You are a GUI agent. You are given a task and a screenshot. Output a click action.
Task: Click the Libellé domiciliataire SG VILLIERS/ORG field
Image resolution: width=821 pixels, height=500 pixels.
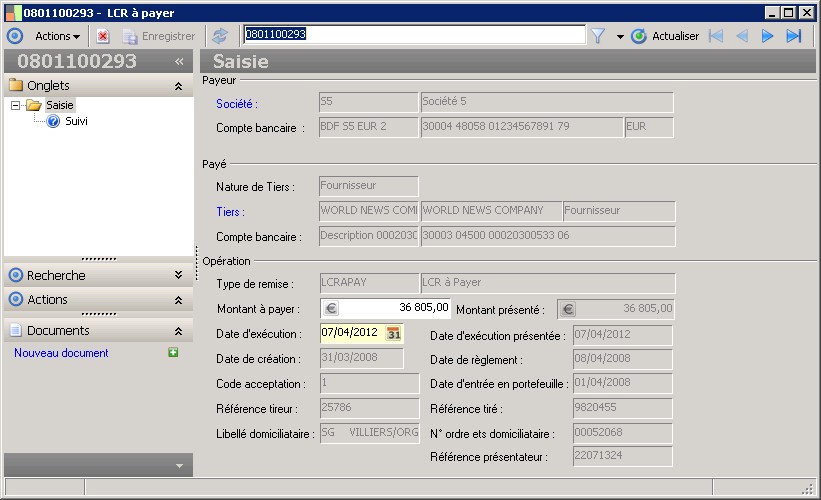pyautogui.click(x=370, y=433)
